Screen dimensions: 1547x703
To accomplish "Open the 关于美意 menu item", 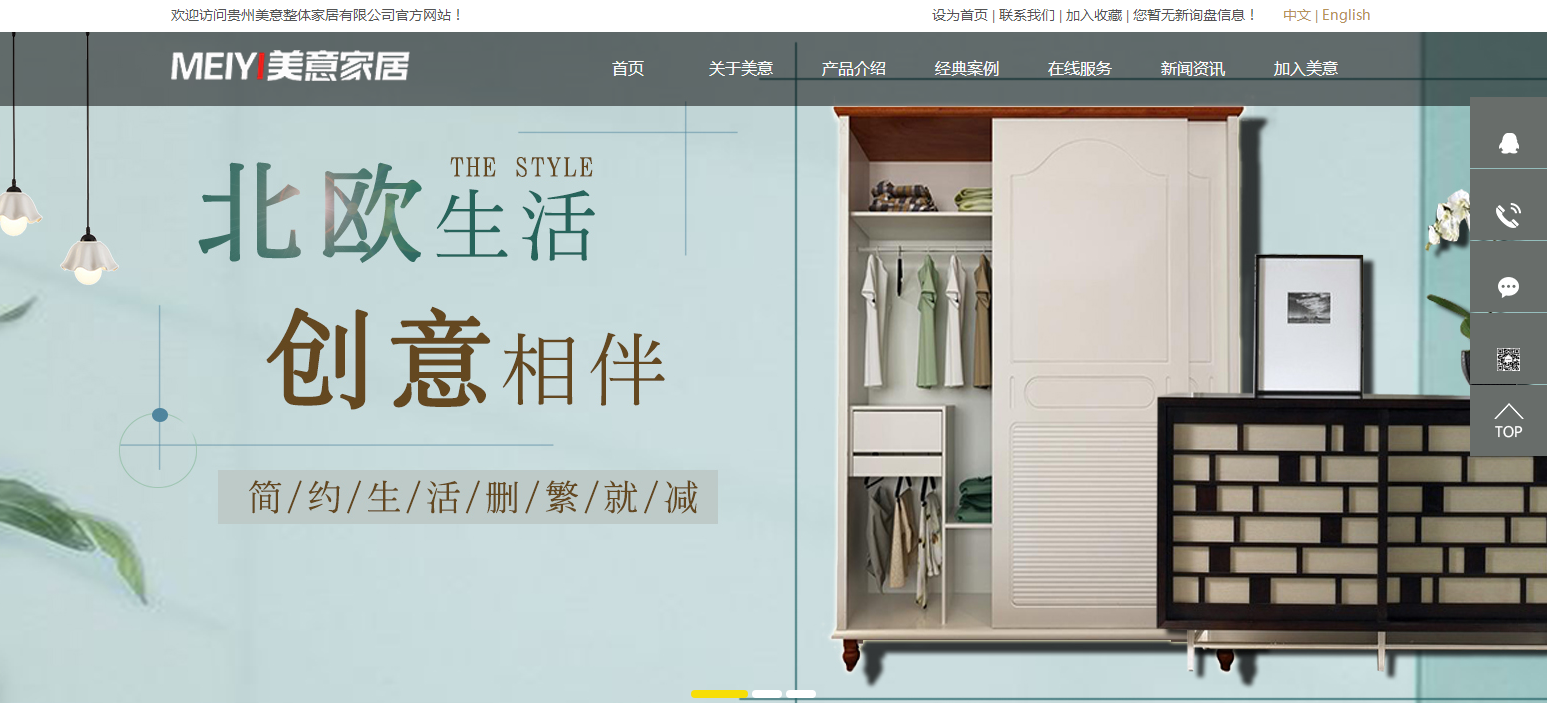I will click(741, 69).
